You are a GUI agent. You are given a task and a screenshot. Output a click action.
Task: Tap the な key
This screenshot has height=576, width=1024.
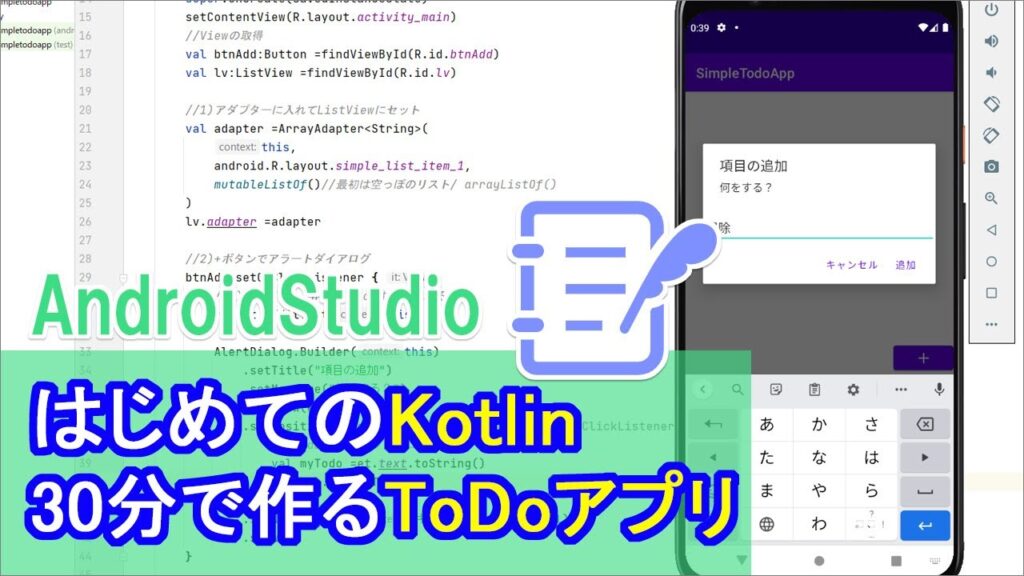[819, 457]
